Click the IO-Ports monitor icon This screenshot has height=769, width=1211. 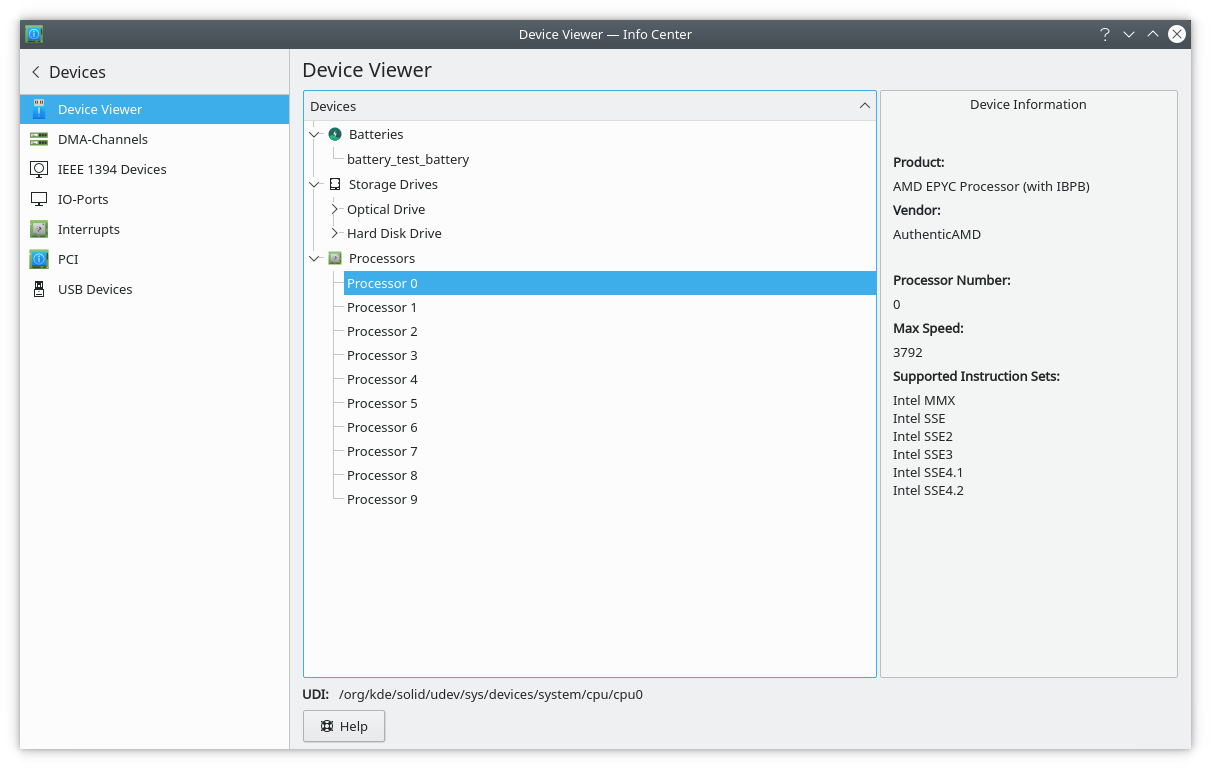point(39,199)
